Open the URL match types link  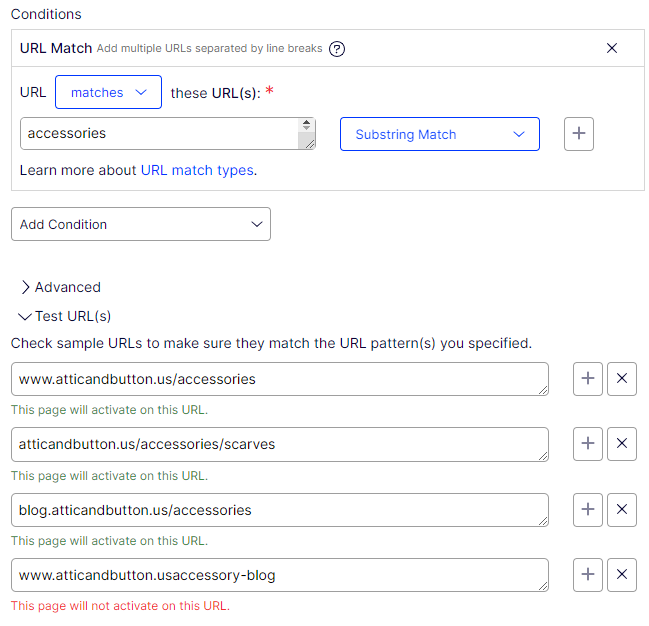(x=197, y=170)
